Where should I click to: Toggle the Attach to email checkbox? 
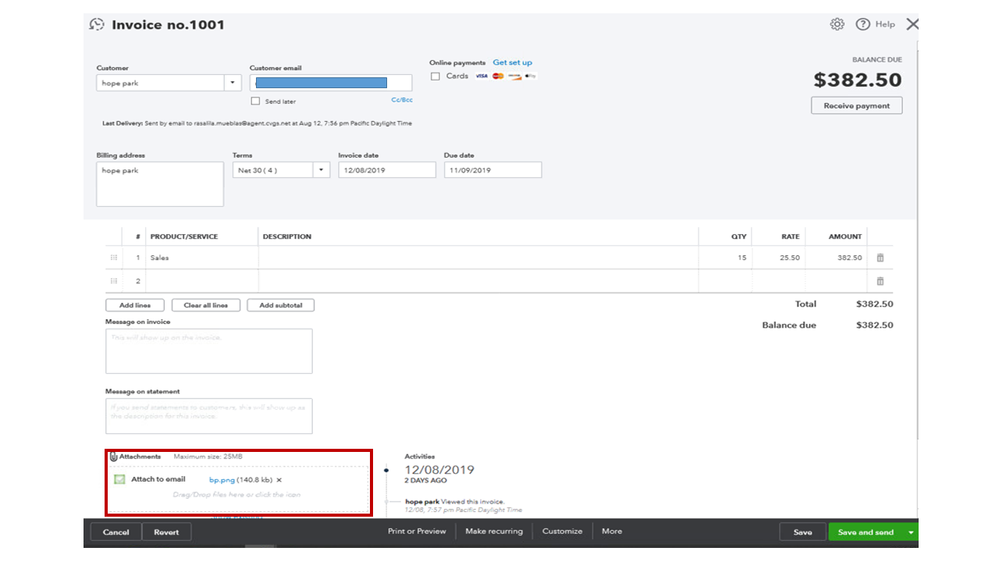[119, 479]
